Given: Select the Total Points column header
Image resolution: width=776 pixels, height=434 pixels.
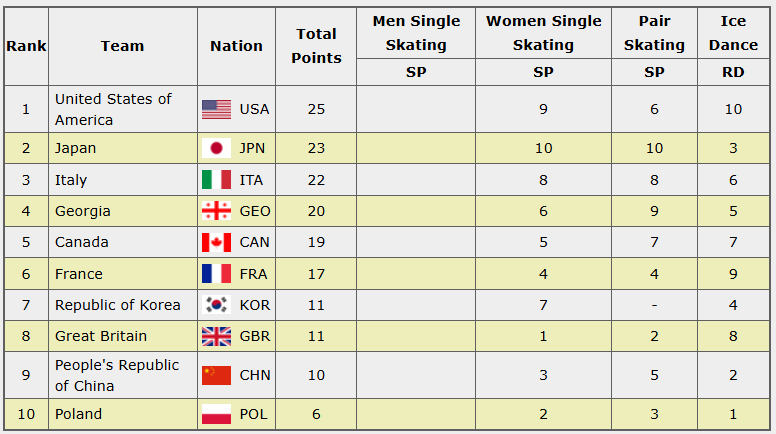Looking at the screenshot, I should coord(316,46).
